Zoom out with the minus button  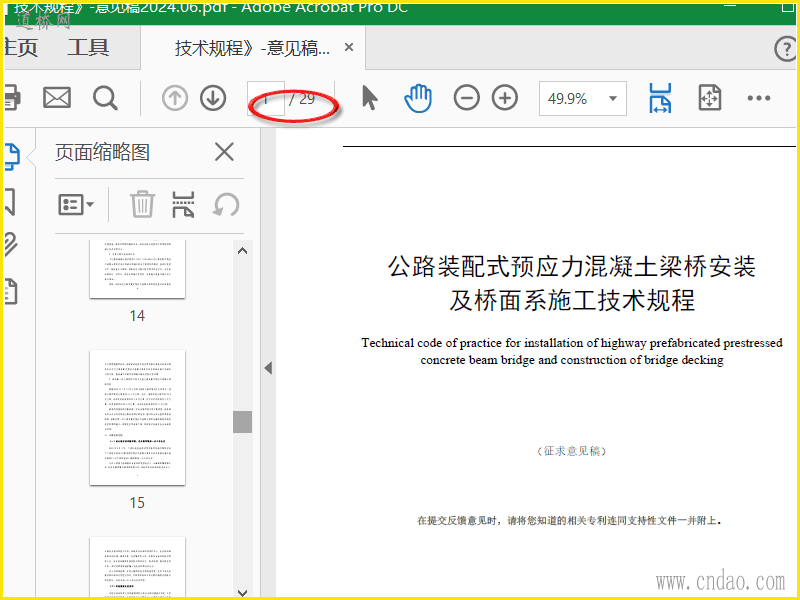[x=467, y=98]
